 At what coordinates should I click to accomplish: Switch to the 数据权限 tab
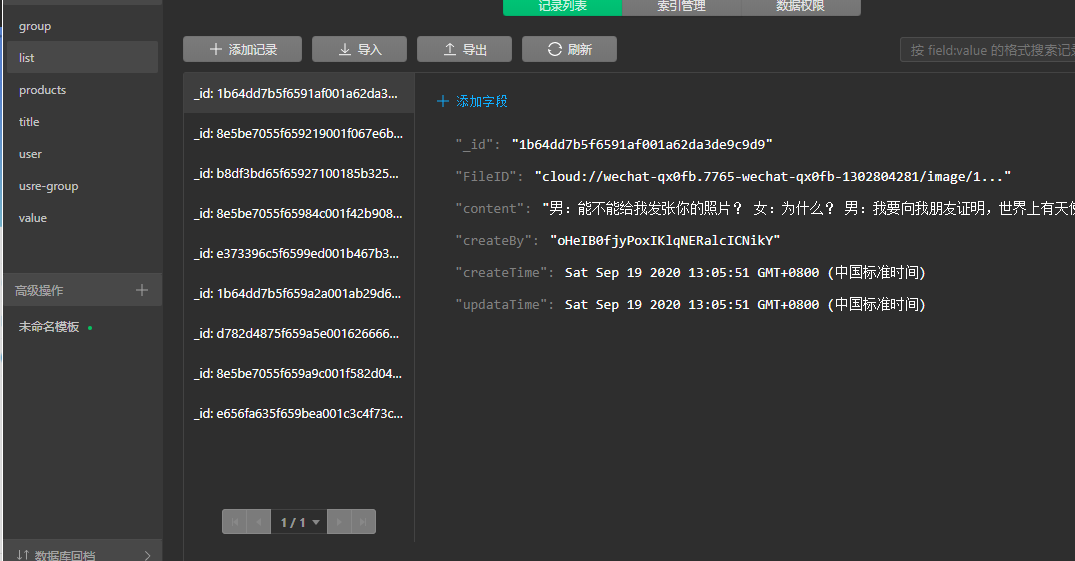click(801, 6)
